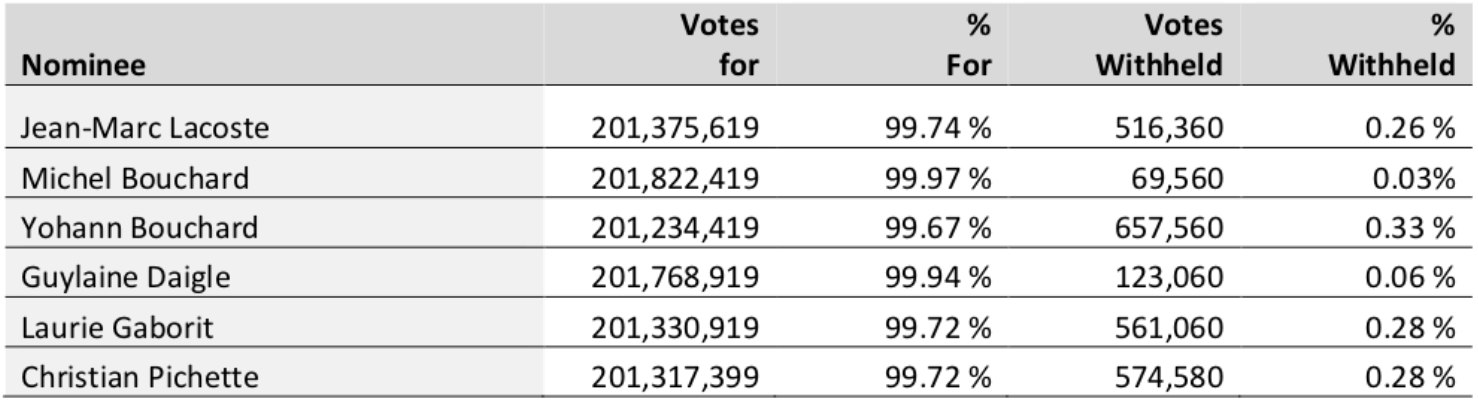The height and width of the screenshot is (406, 1478).
Task: Click the % Withheld column header
Action: click(1391, 44)
